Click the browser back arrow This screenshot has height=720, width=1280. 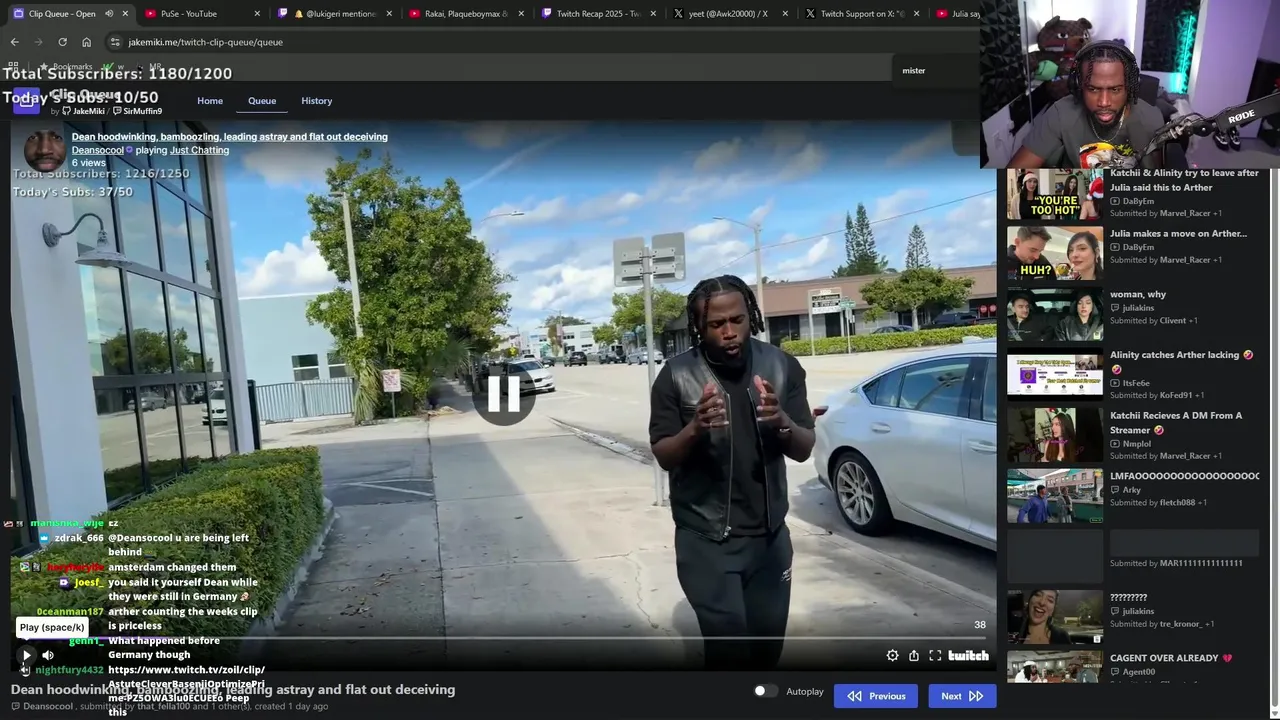tap(14, 42)
